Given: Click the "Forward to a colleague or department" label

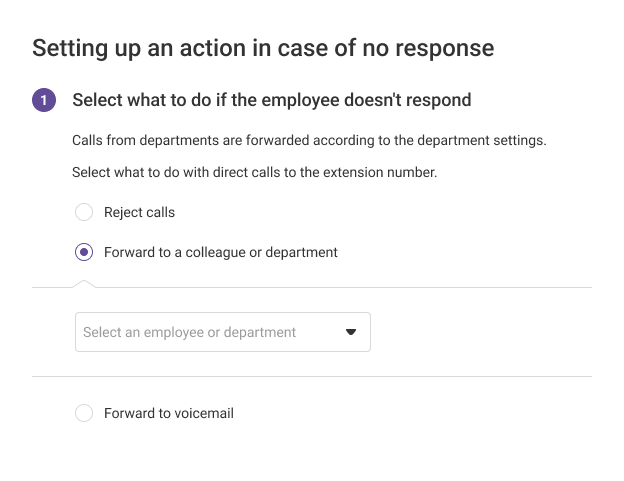Looking at the screenshot, I should tap(220, 252).
